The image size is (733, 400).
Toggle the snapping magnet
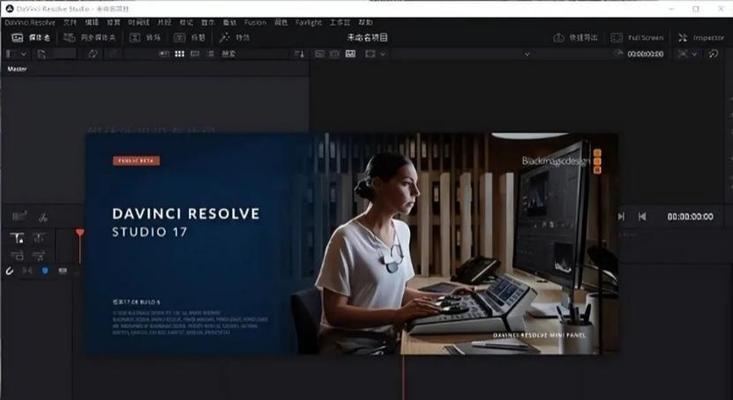click(x=9, y=271)
